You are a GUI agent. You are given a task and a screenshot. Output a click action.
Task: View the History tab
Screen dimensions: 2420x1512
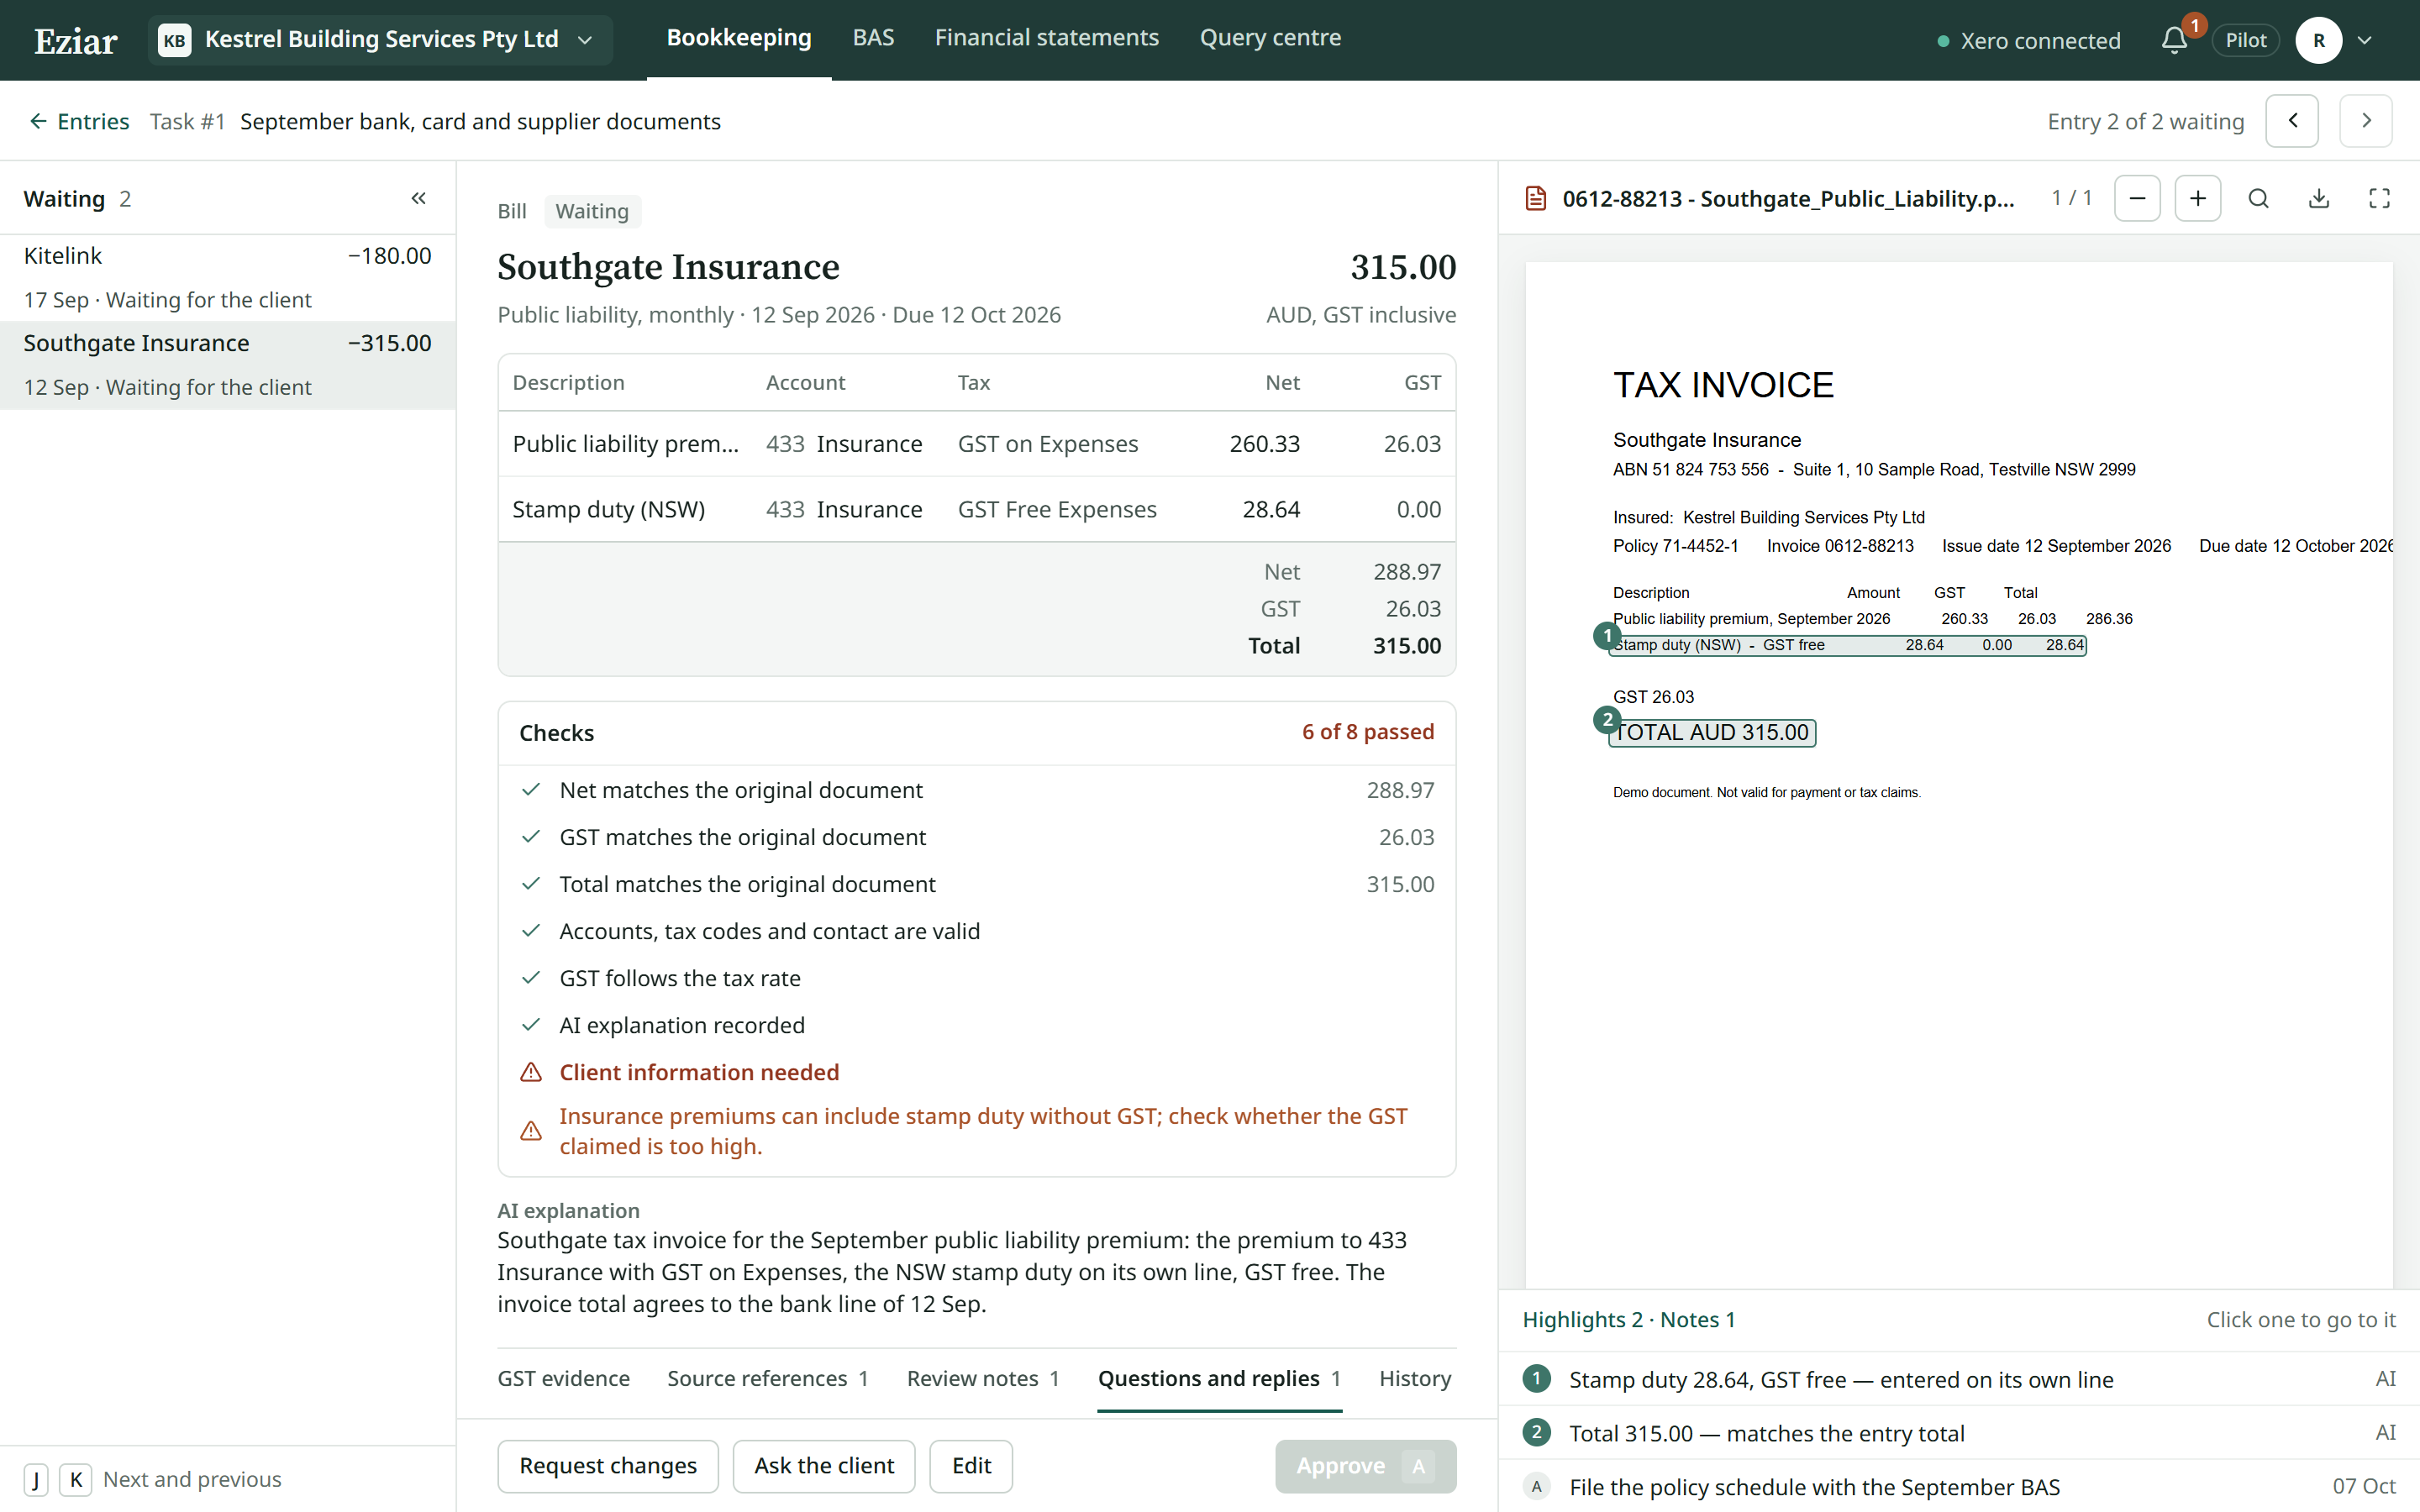(x=1415, y=1378)
